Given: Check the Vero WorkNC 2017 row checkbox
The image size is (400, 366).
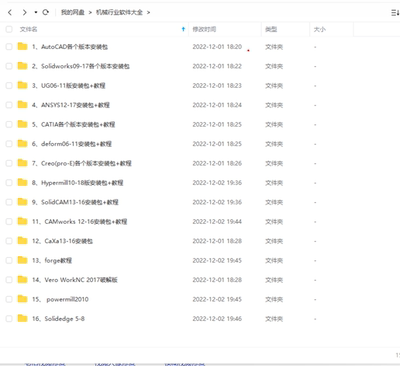Looking at the screenshot, I should pos(9,280).
